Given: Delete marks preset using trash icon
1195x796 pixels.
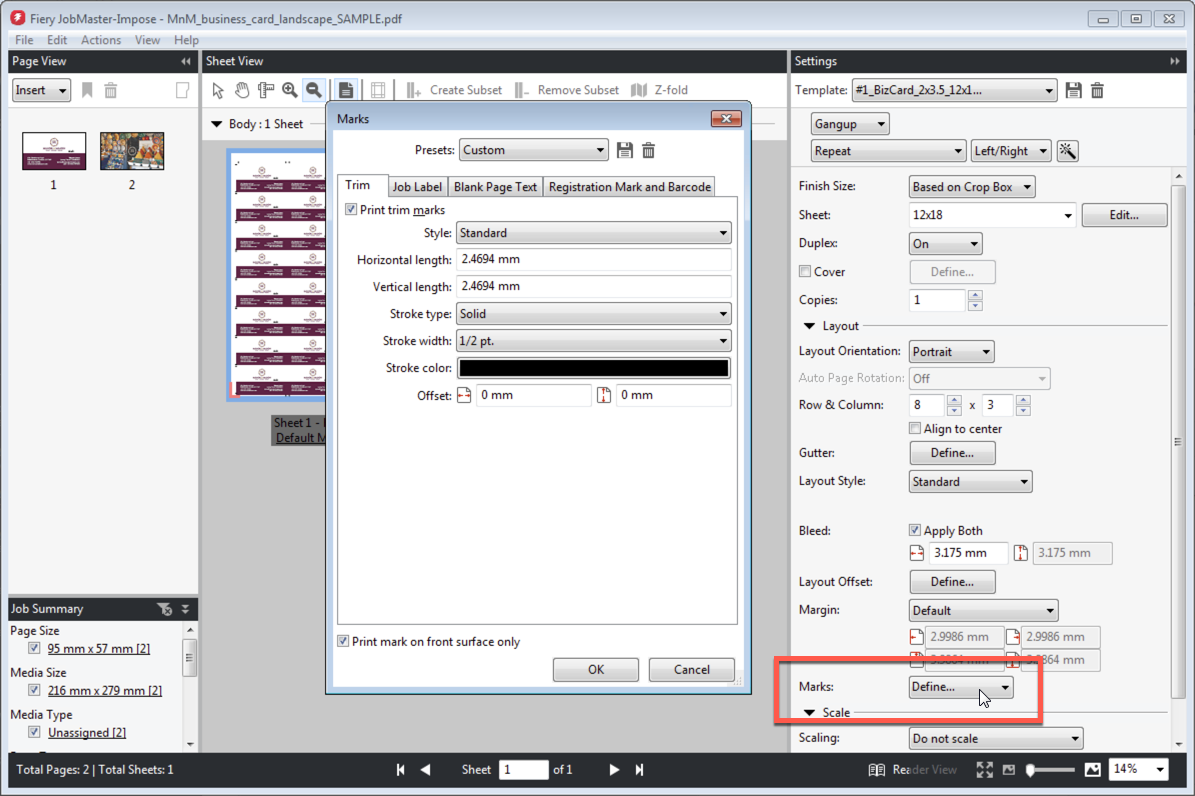Looking at the screenshot, I should [x=648, y=150].
